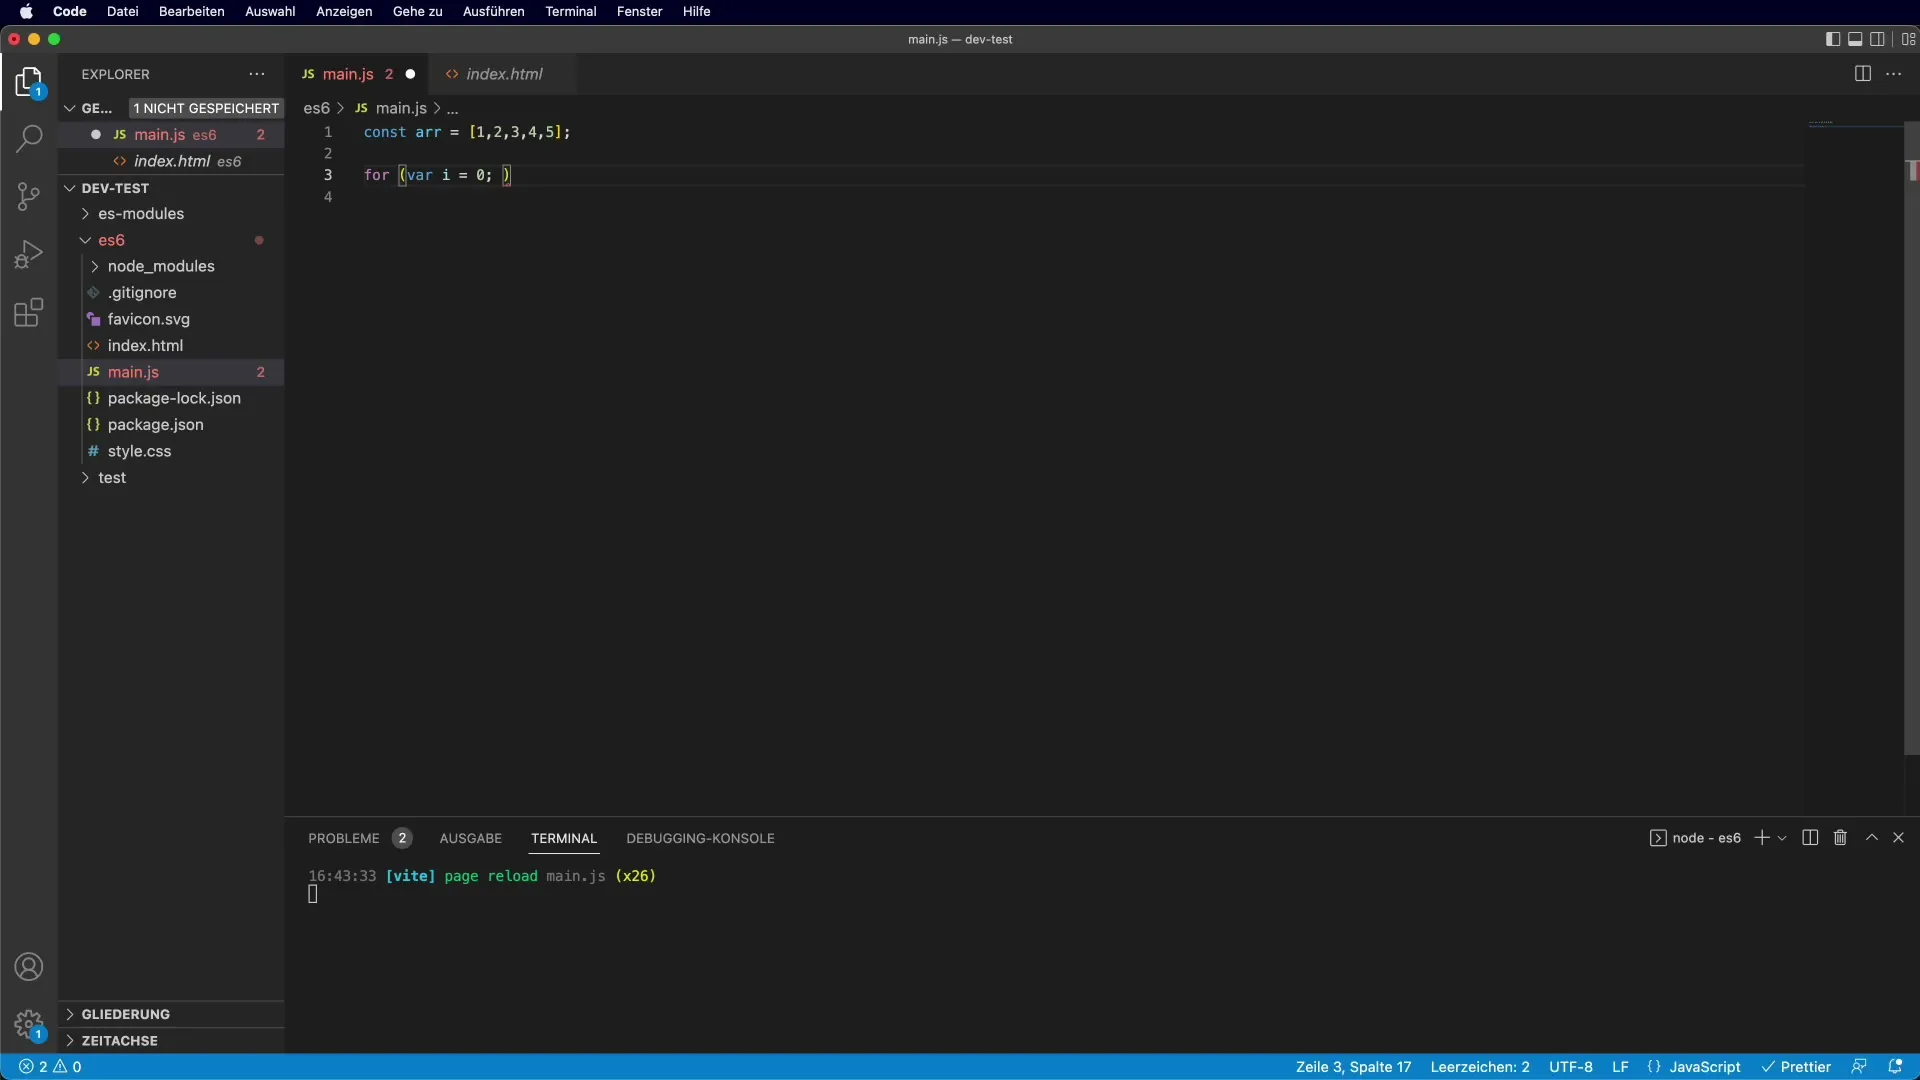Add a new terminal with plus icon
The image size is (1920, 1080).
click(x=1762, y=838)
